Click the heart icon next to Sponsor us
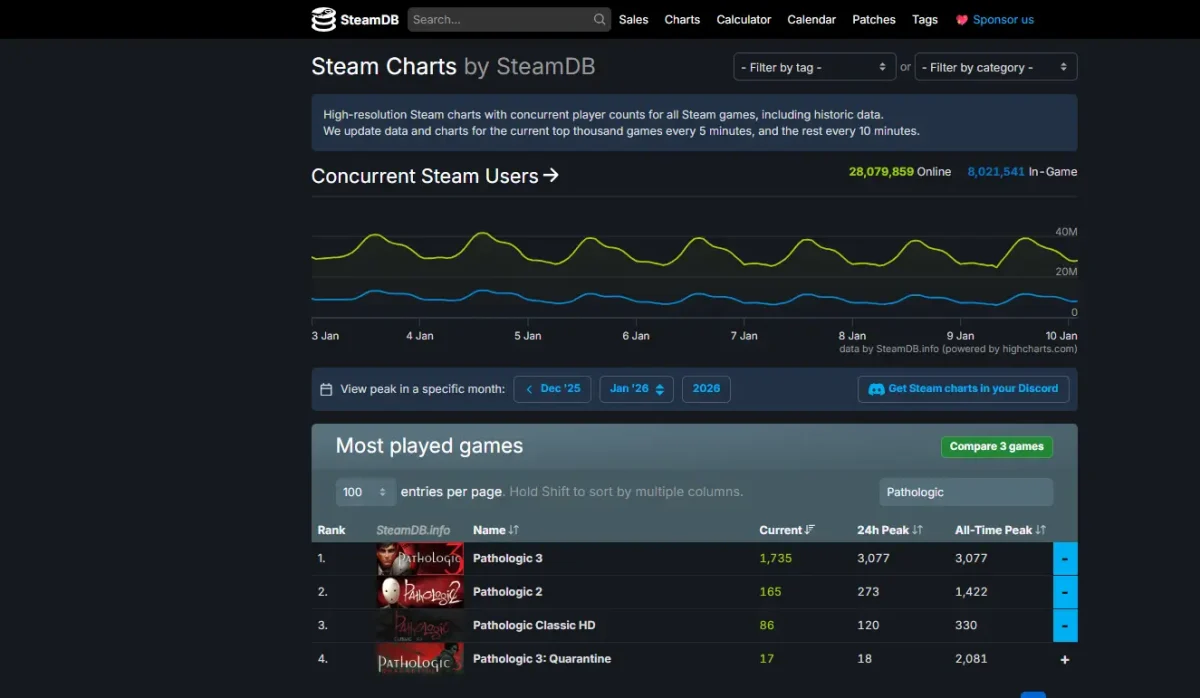 tap(962, 18)
